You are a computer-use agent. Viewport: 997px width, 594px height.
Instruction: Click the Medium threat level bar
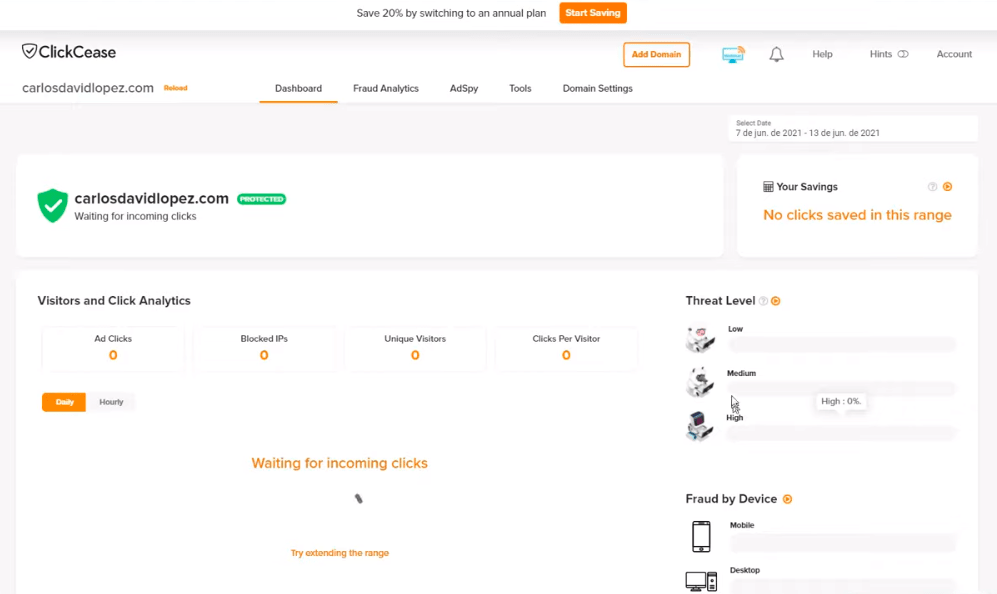point(842,389)
